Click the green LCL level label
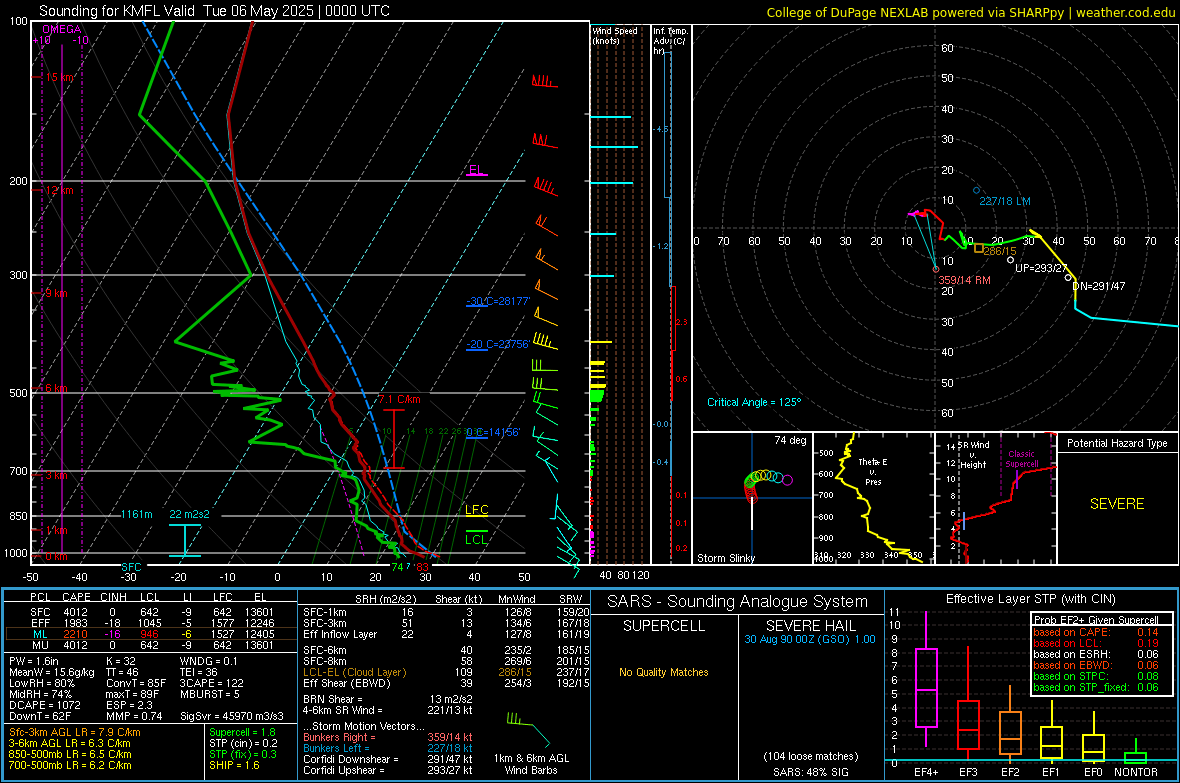The height and width of the screenshot is (783, 1180). 476,539
